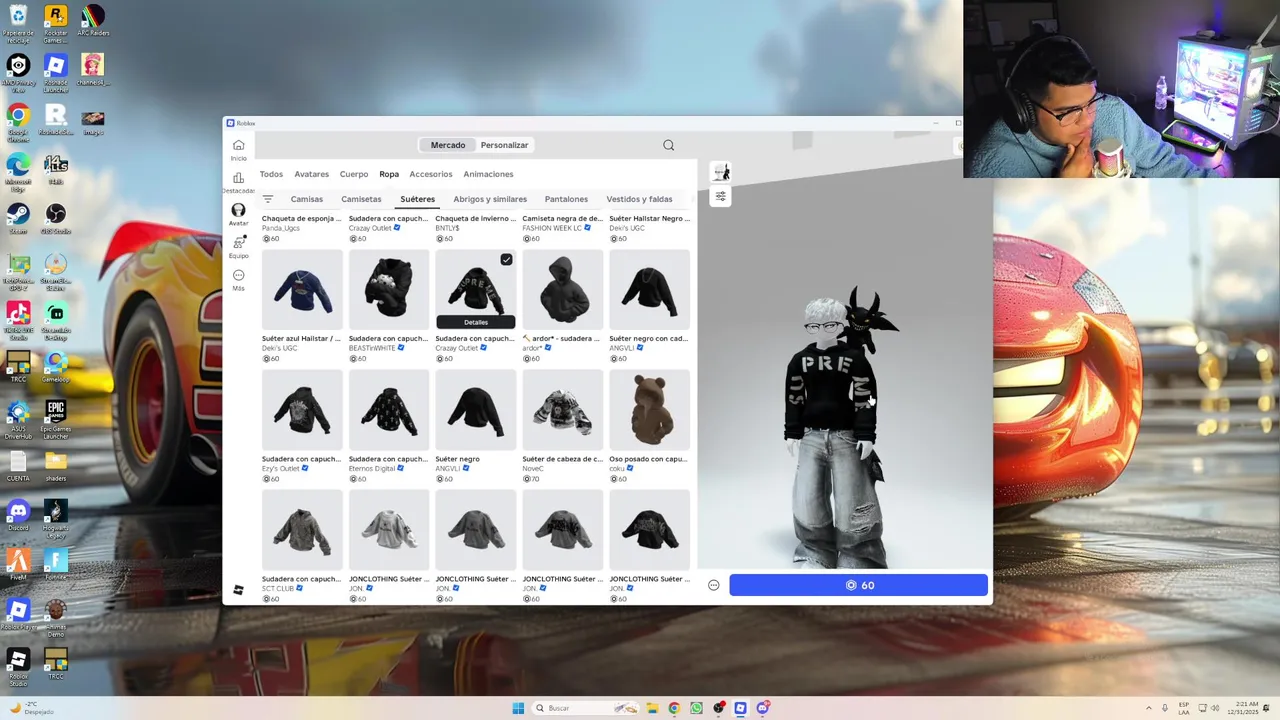Screen dimensions: 1280x720
Task: Open Discord desktop shortcut
Action: tap(18, 517)
